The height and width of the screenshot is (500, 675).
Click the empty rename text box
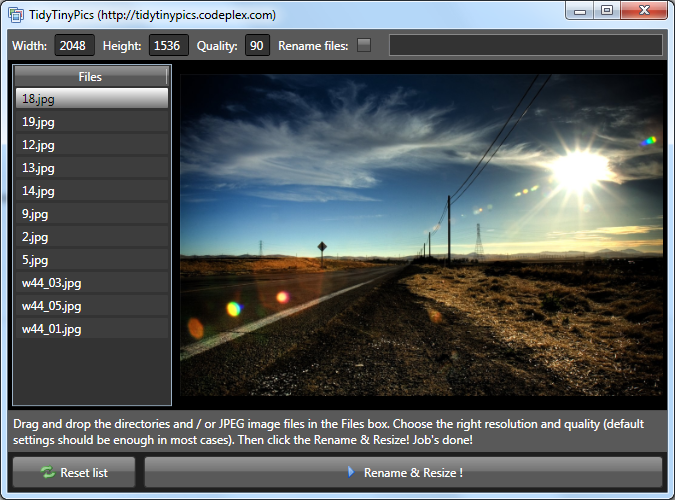(x=525, y=45)
